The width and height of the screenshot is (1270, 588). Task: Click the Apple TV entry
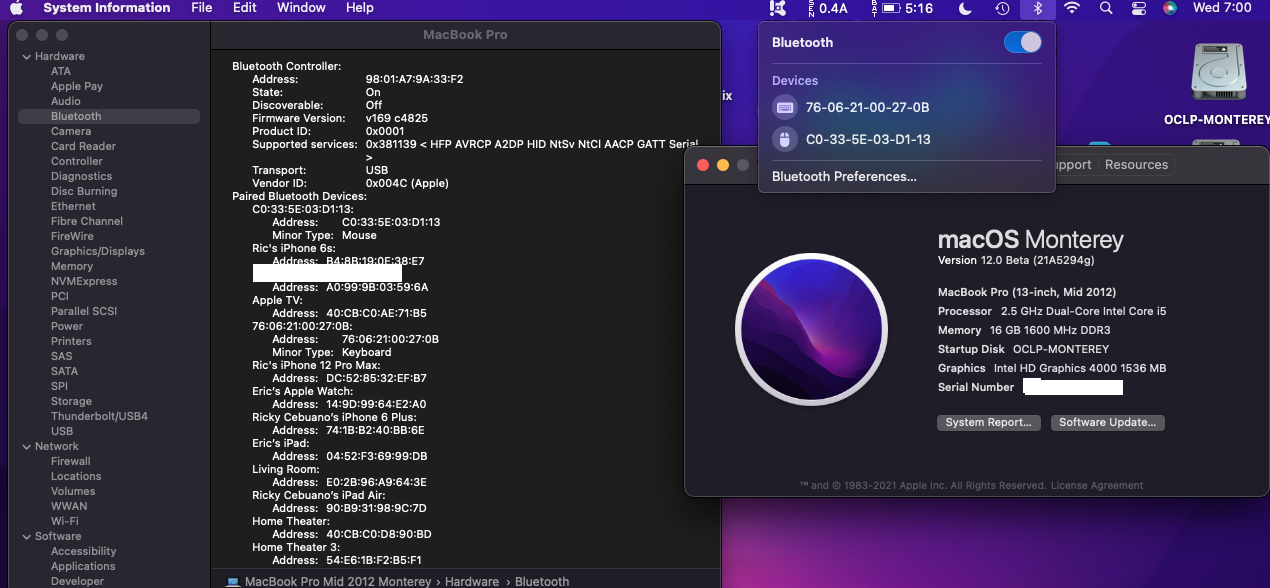click(x=277, y=300)
